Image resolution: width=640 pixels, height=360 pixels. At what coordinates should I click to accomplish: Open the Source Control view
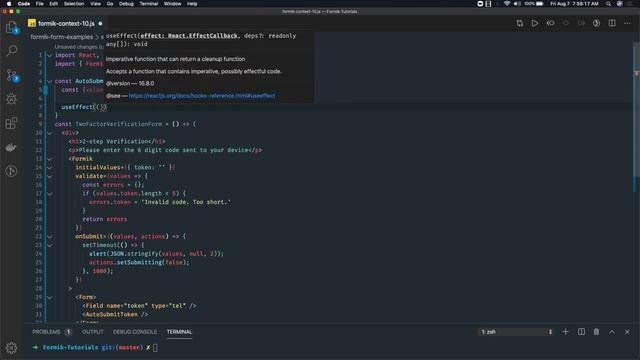(11, 75)
